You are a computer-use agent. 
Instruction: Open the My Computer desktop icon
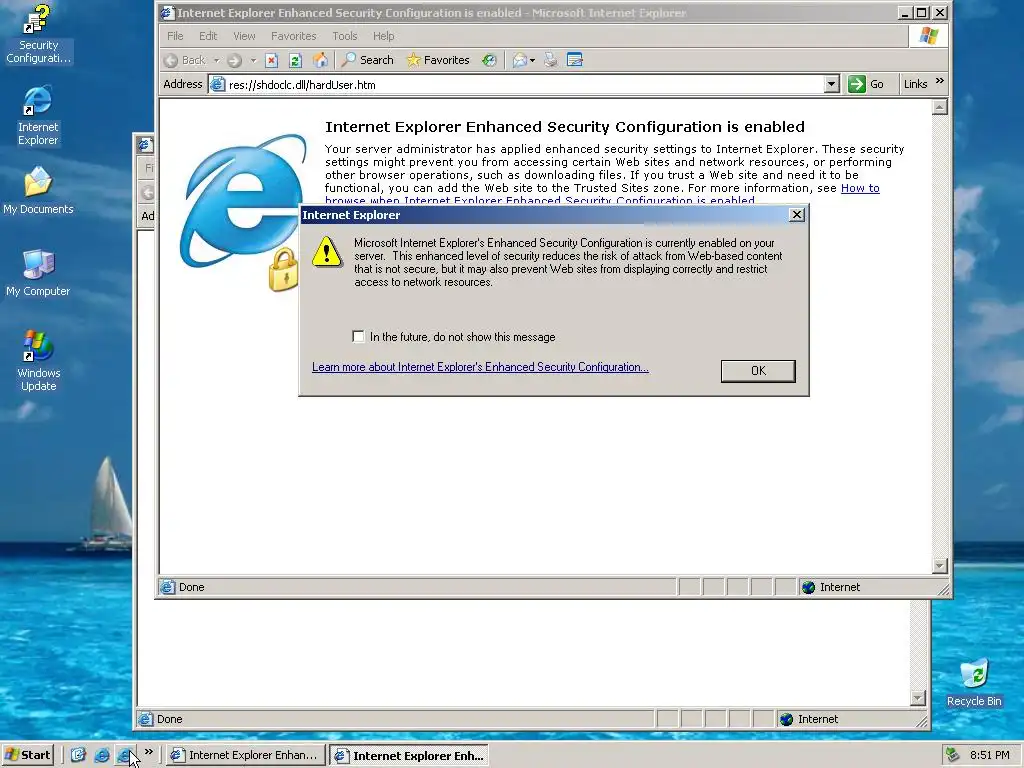pos(38,272)
